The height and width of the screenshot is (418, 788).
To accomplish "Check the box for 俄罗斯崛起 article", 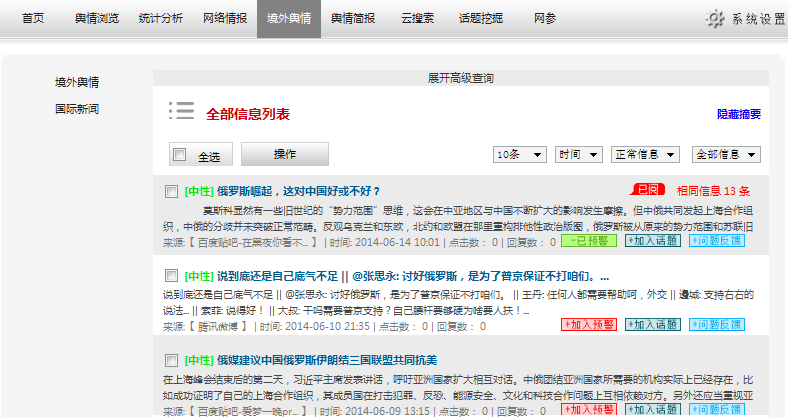I will 171,190.
